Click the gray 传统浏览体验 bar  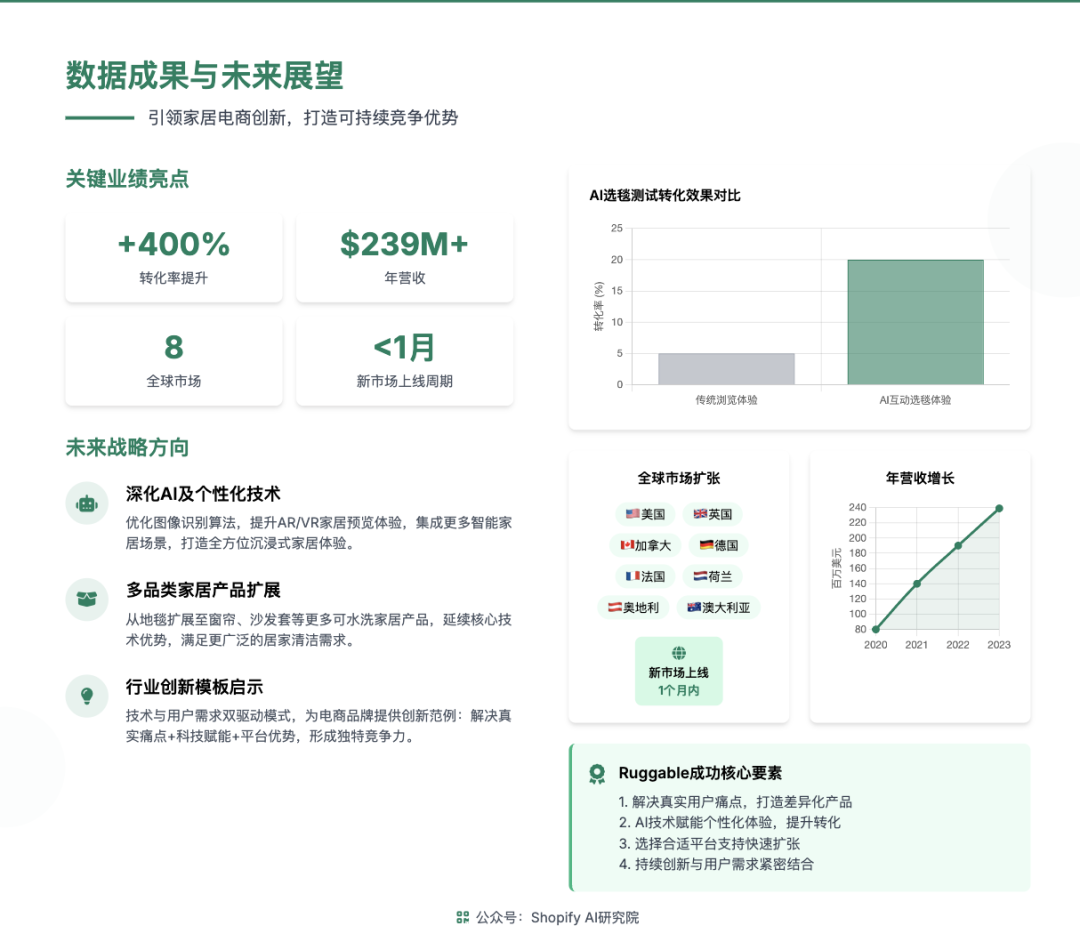(x=726, y=369)
